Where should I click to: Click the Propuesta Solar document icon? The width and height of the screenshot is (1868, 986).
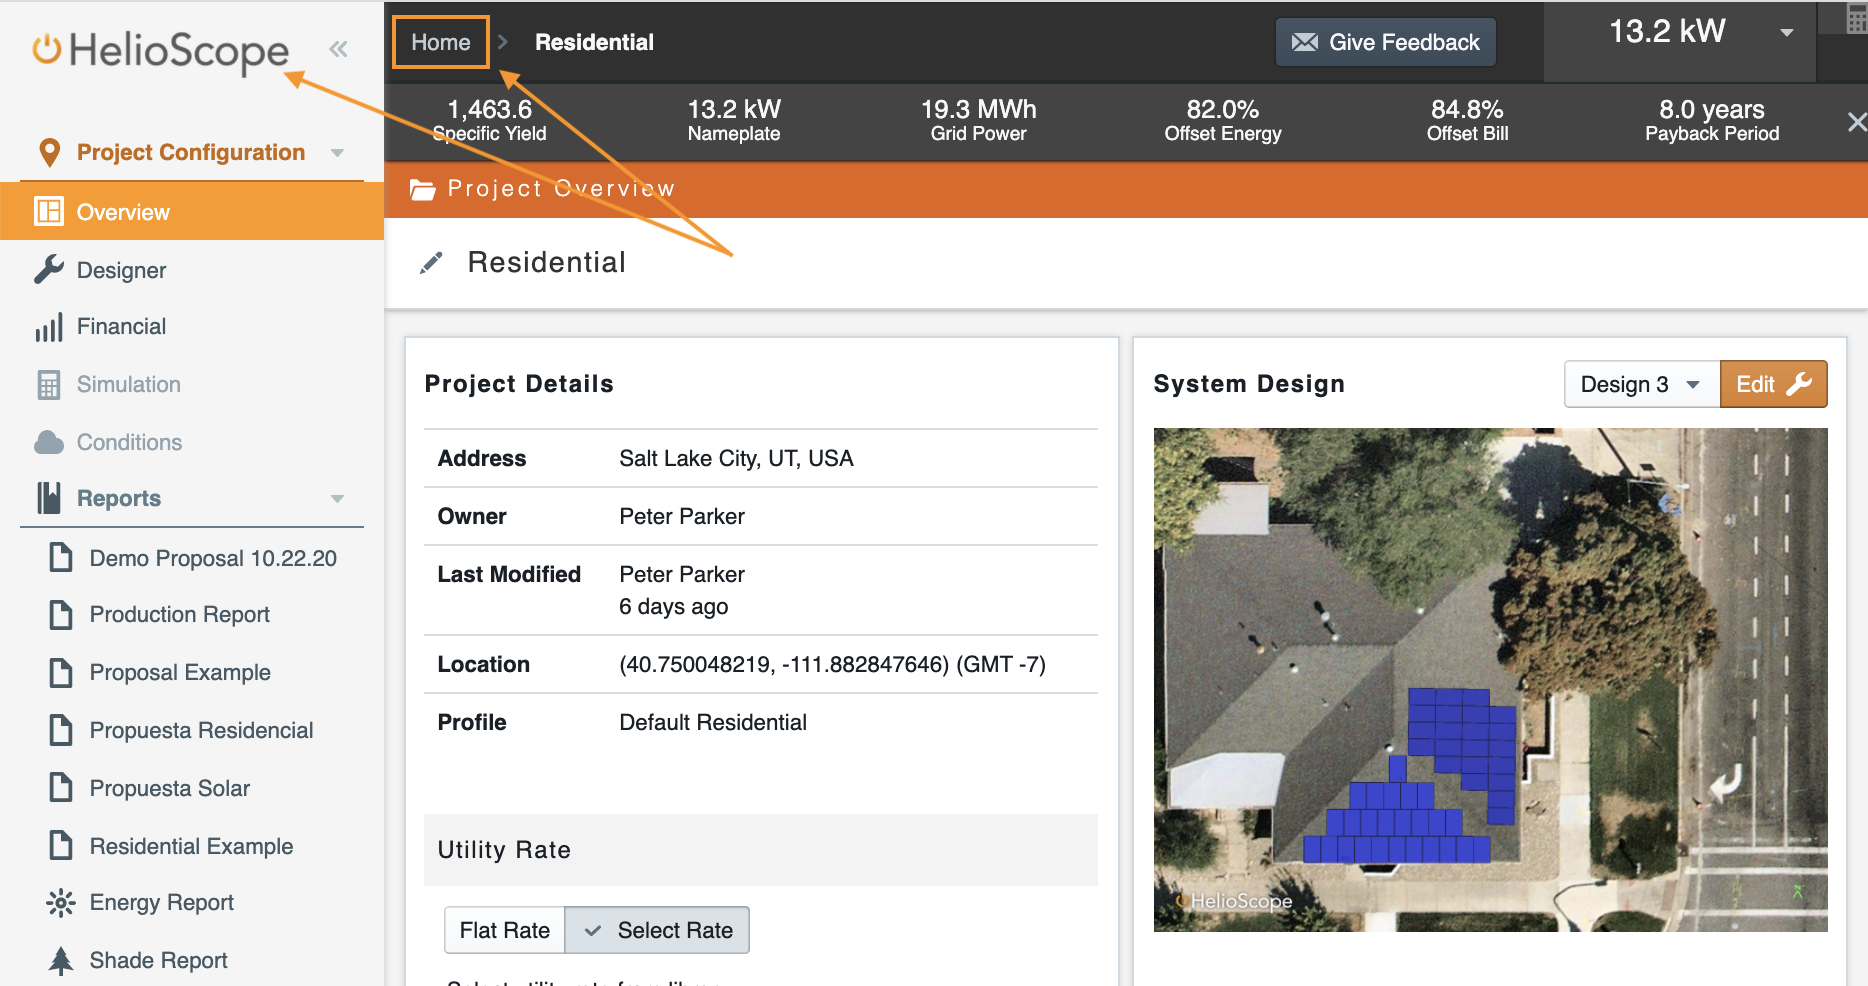(61, 788)
